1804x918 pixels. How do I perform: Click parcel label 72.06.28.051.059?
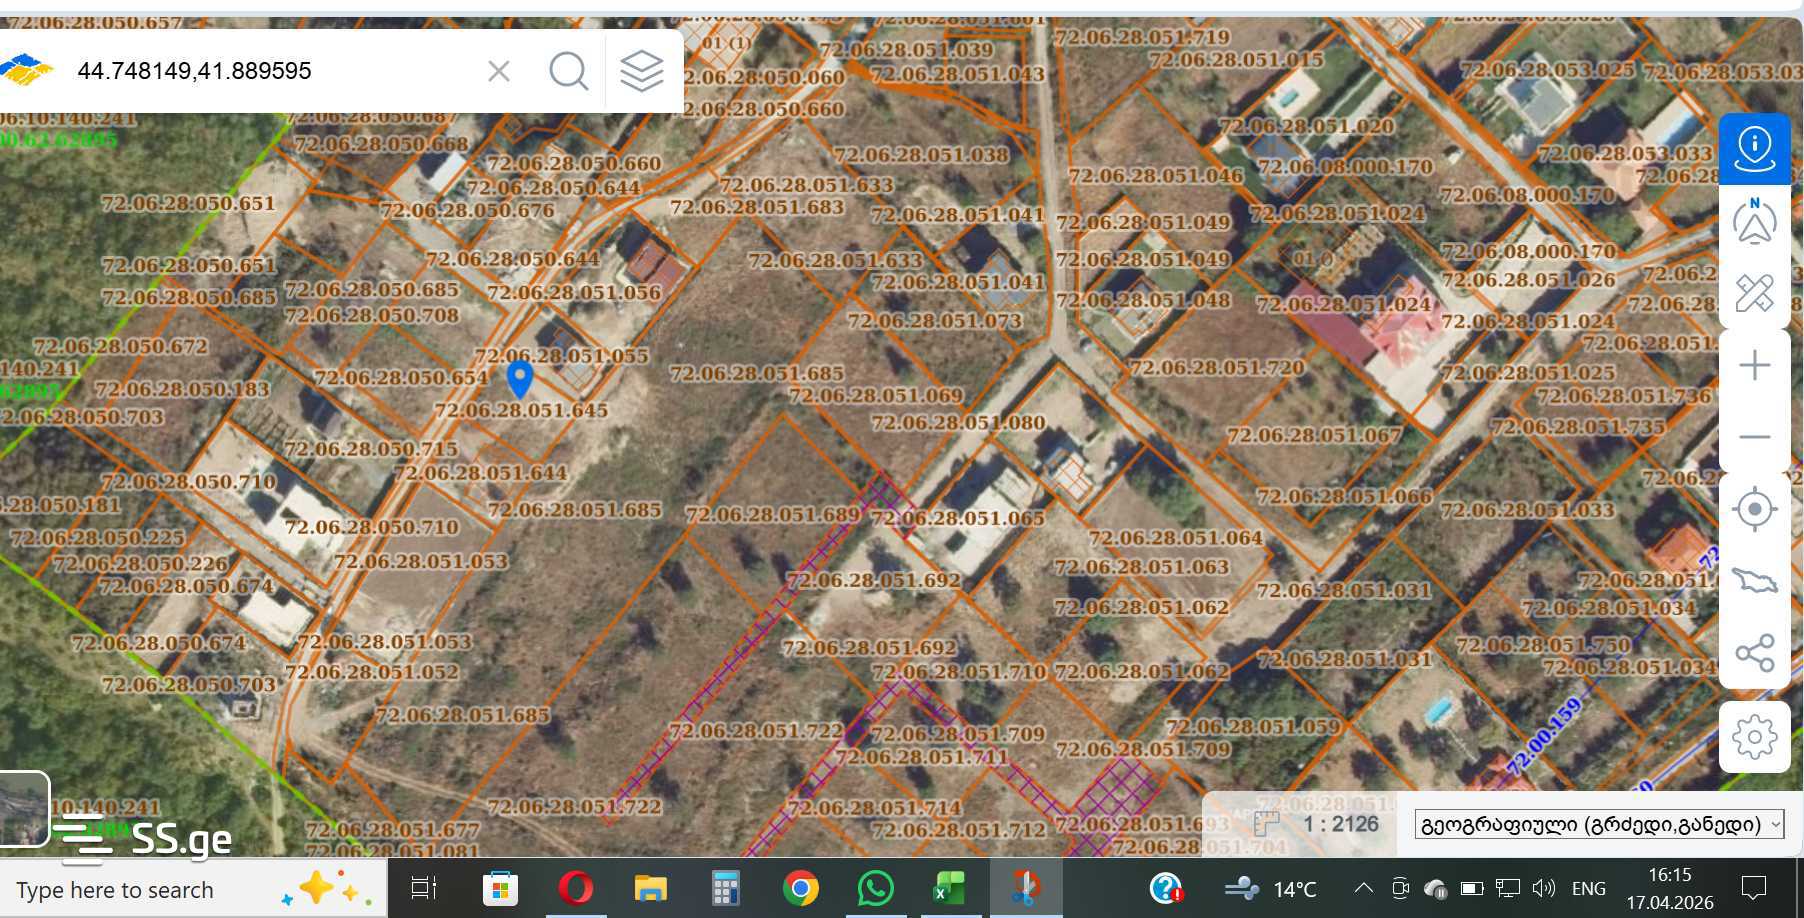pos(1253,727)
